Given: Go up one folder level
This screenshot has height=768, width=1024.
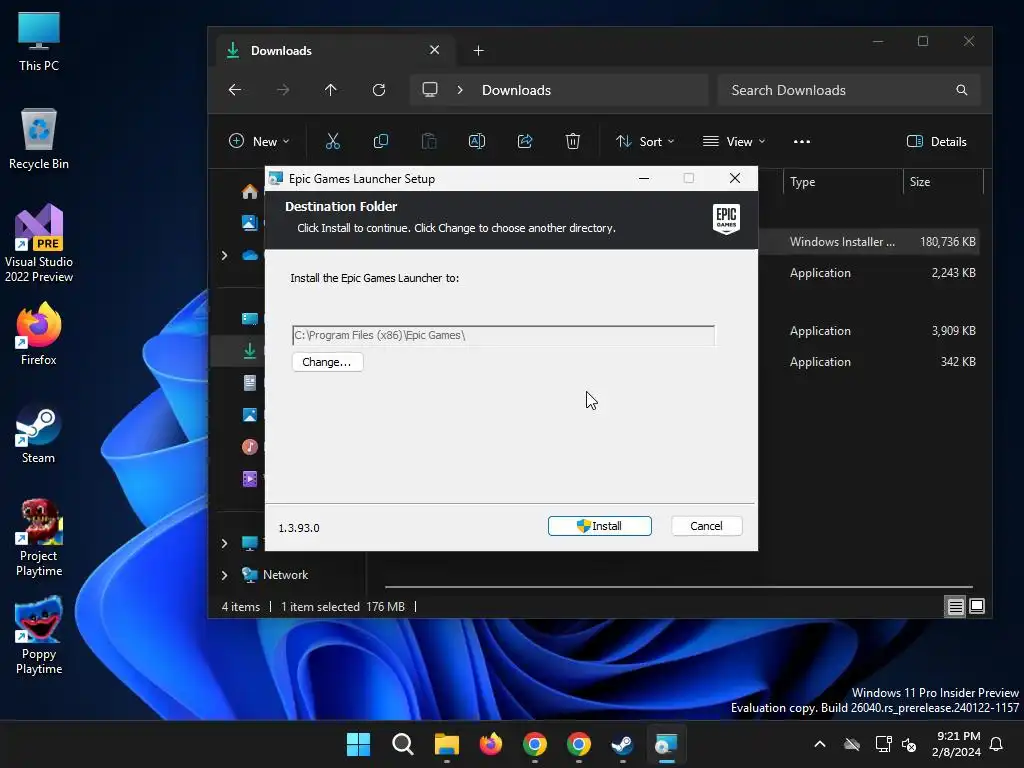Looking at the screenshot, I should (330, 90).
